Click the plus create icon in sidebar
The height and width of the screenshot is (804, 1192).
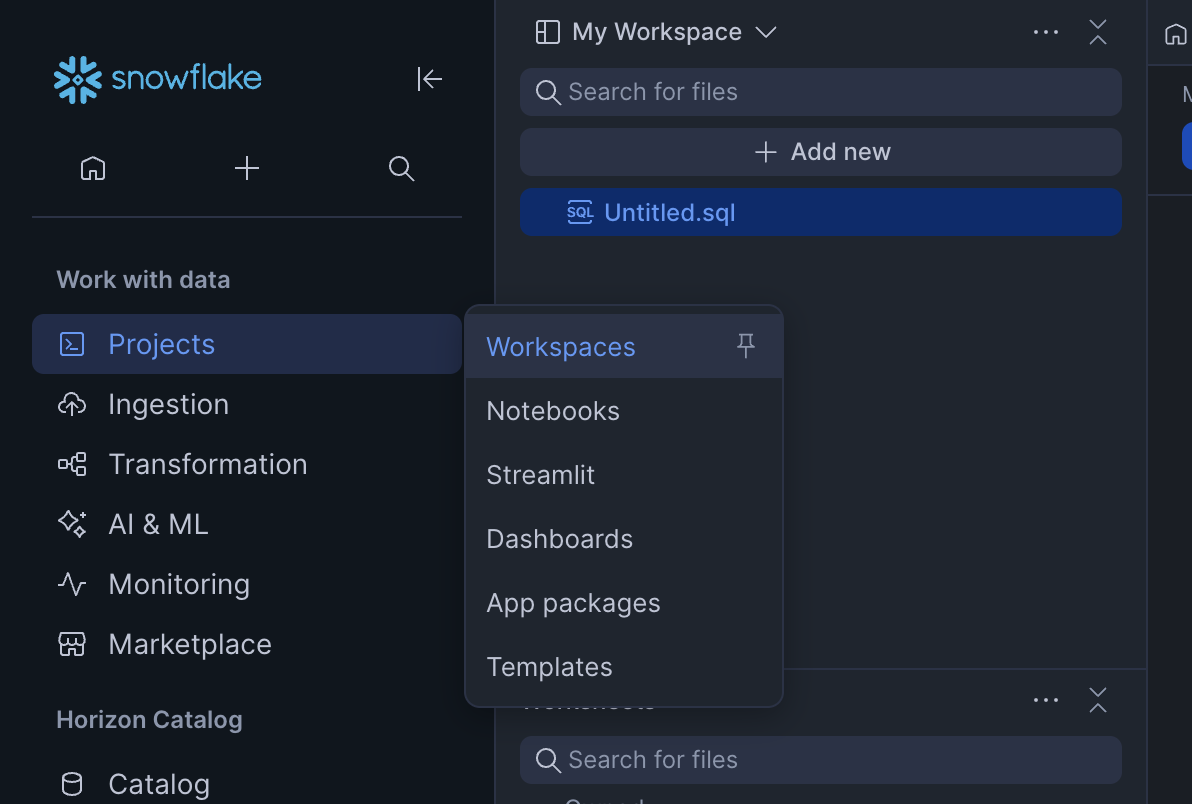[x=246, y=168]
